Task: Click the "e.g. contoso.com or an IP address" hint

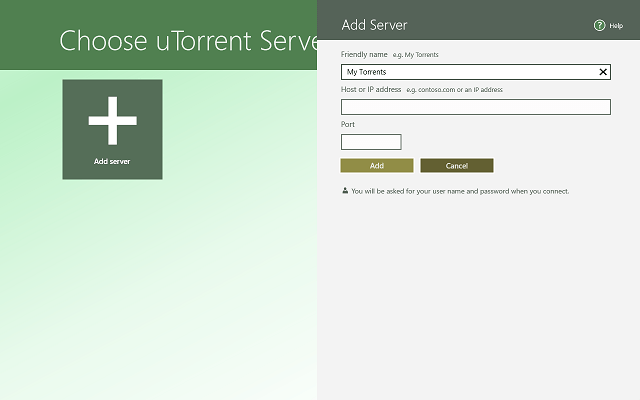Action: point(454,90)
